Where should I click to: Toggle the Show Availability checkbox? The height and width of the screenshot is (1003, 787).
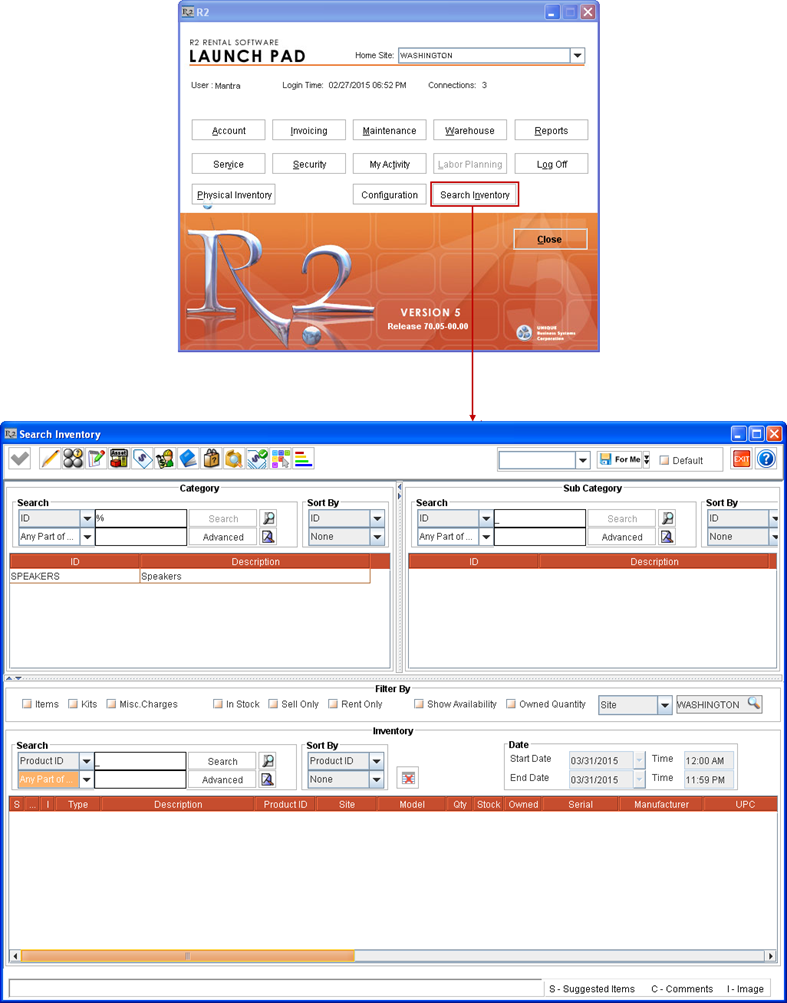tap(419, 704)
